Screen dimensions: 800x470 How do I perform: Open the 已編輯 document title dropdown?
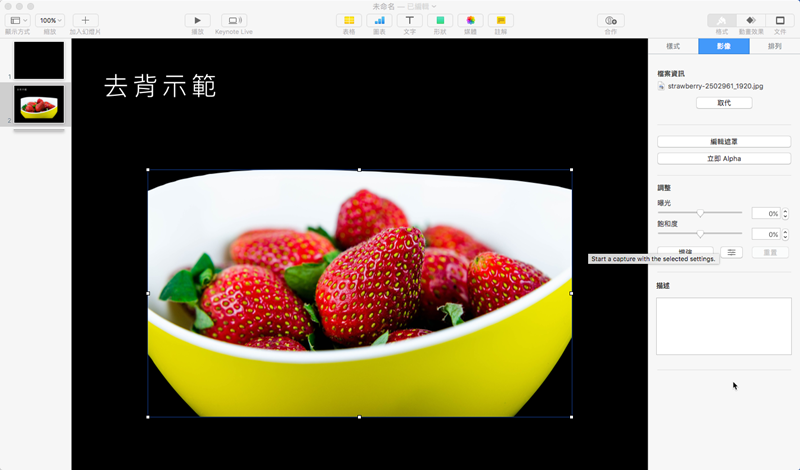point(421,6)
